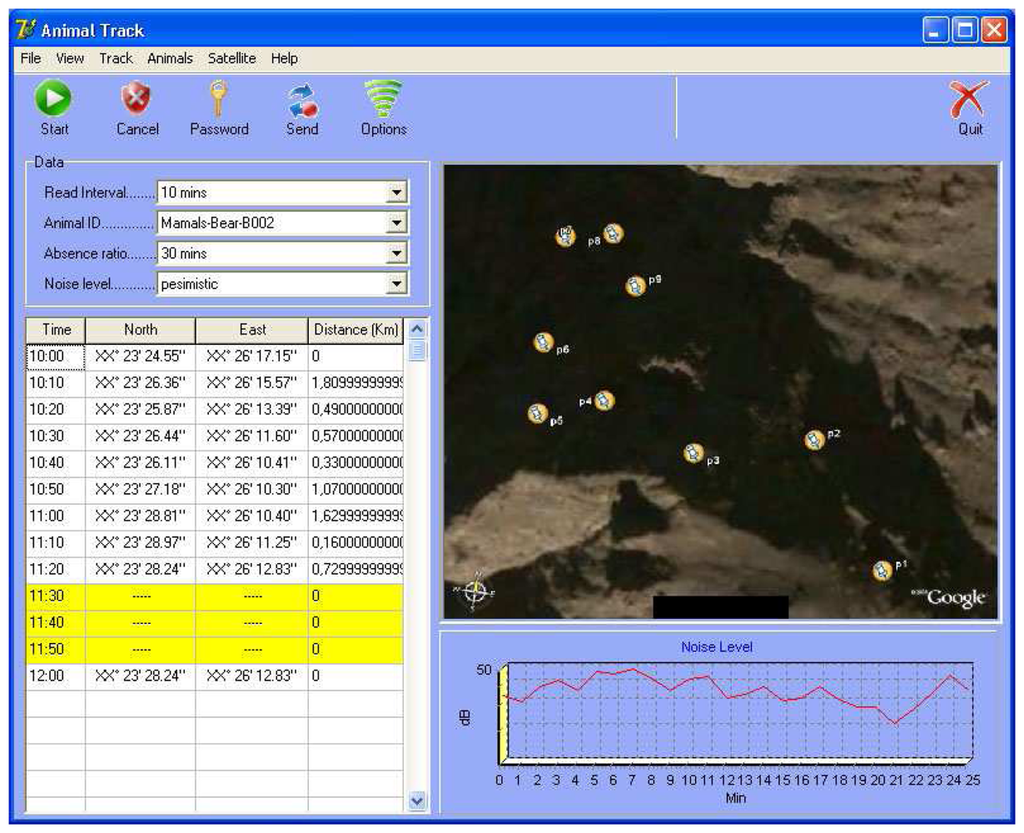1024x833 pixels.
Task: Maximize the Animal Track window
Action: [x=965, y=31]
